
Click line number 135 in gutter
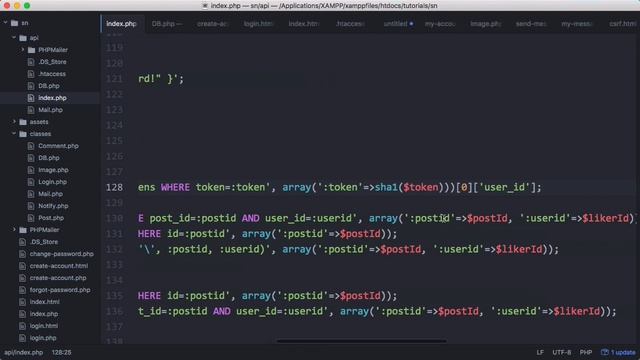114,296
